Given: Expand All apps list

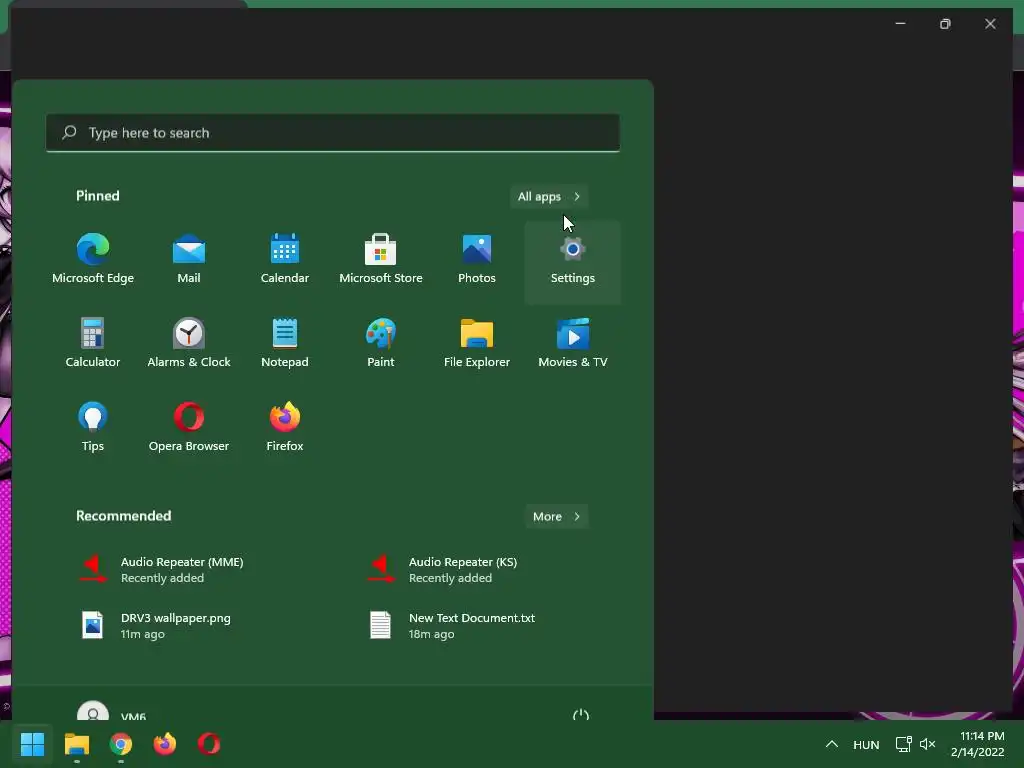Looking at the screenshot, I should pos(549,197).
